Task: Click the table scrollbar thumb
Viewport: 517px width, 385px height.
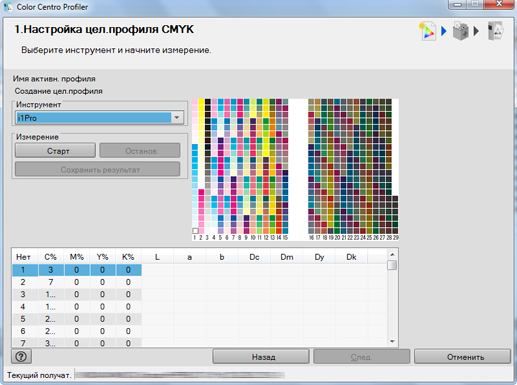Action: pos(392,265)
